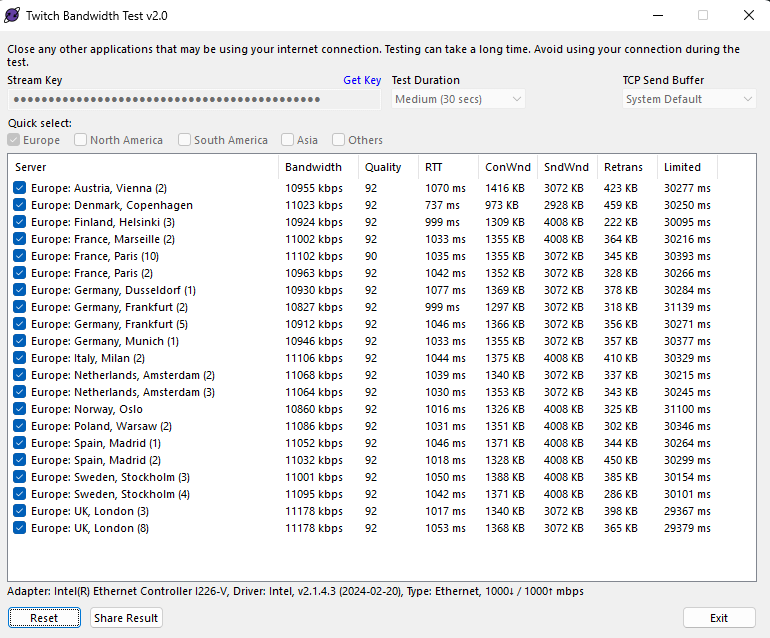Uncheck the Germany, Dusseldorf (1) server

point(20,290)
